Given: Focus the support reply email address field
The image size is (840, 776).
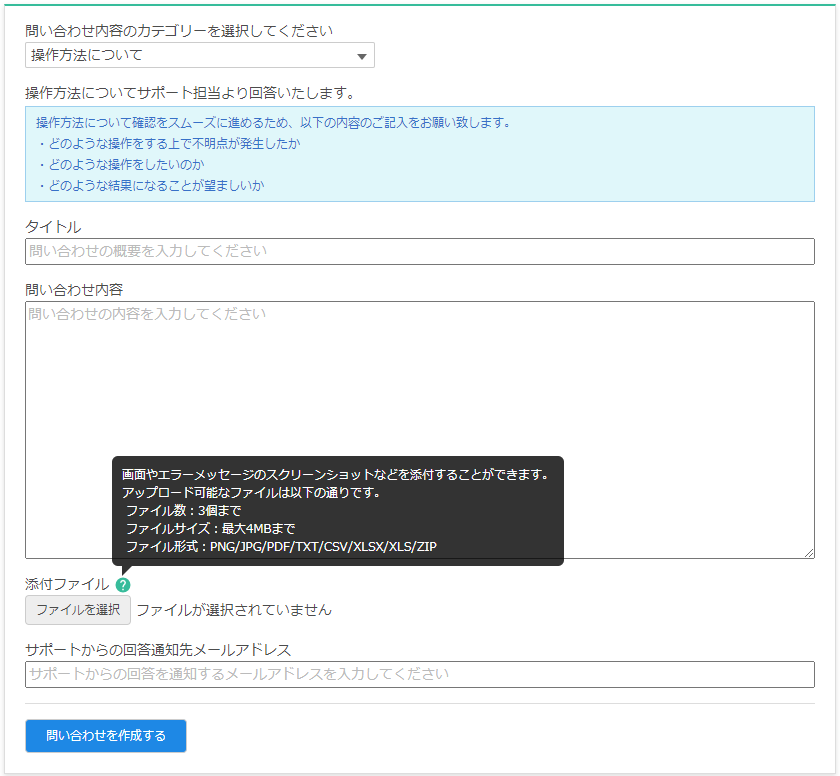Looking at the screenshot, I should [419, 674].
